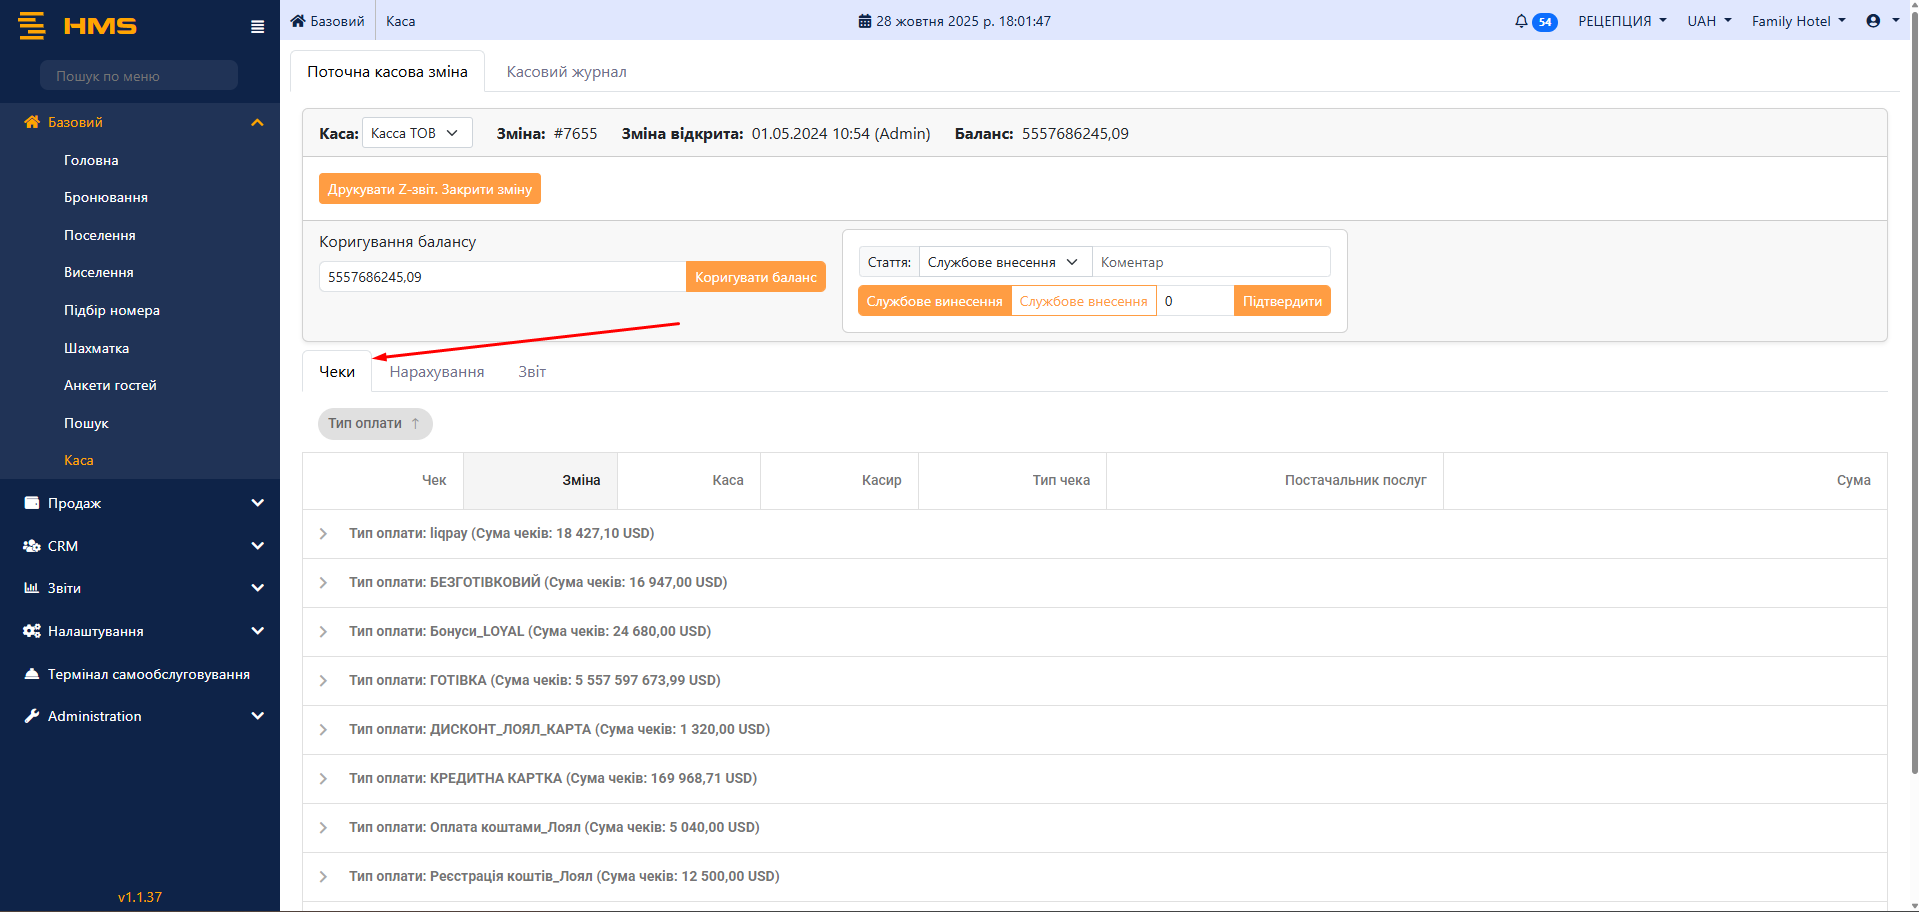Open Термінал самообслуговування from the sidebar

148,674
